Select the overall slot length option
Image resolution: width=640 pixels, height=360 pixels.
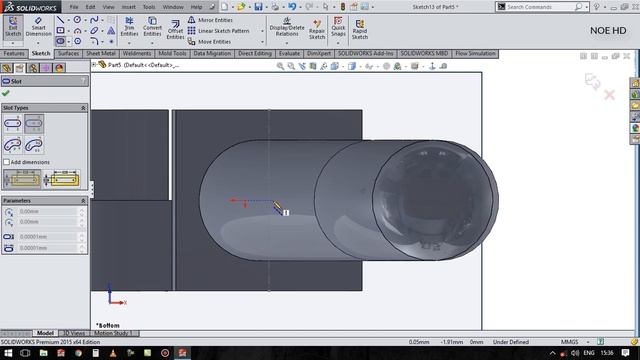[62, 179]
